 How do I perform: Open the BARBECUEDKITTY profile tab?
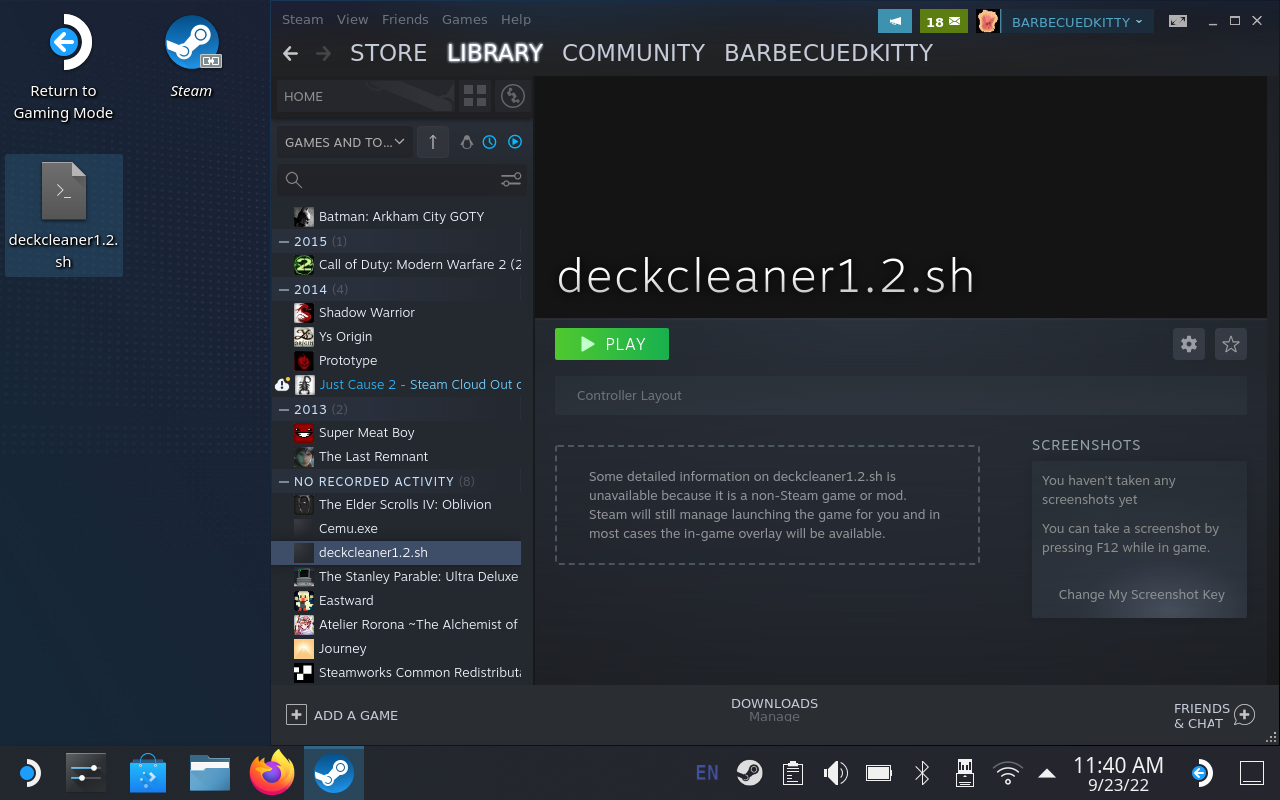pos(828,53)
